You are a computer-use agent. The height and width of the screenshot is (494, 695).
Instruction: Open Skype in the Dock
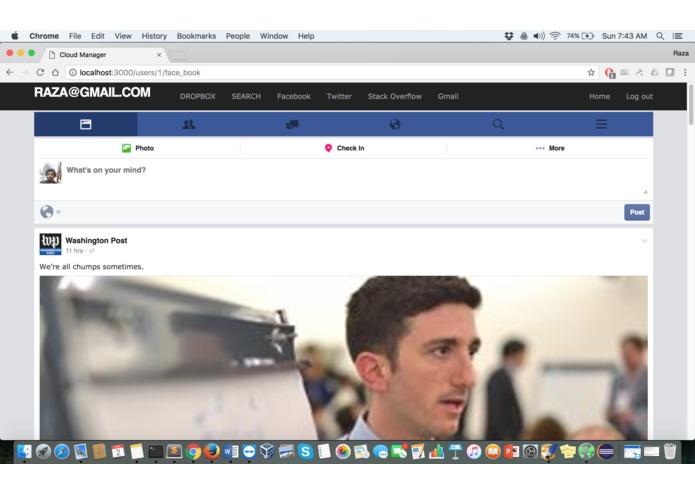pos(305,451)
